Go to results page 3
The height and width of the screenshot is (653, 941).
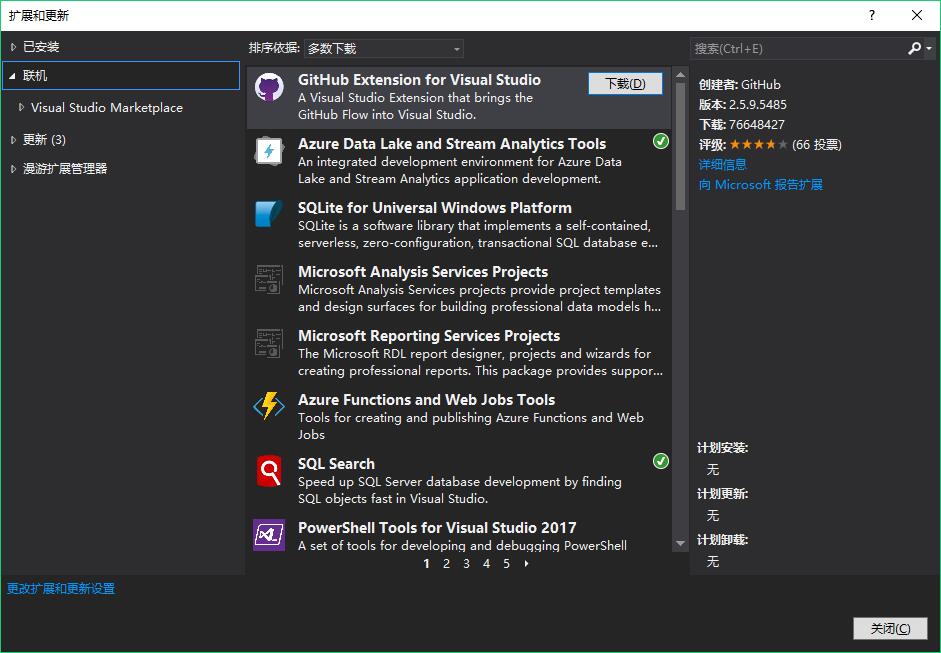coord(466,564)
